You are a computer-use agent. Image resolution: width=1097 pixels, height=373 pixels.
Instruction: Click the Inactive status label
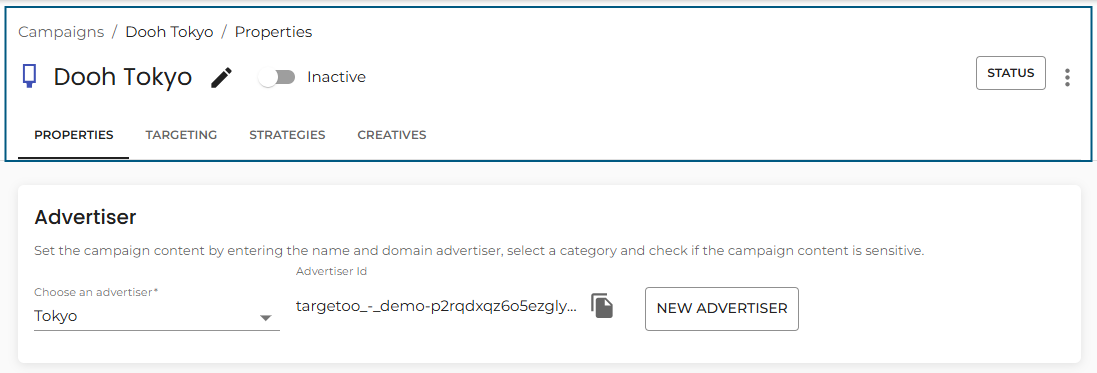(336, 77)
